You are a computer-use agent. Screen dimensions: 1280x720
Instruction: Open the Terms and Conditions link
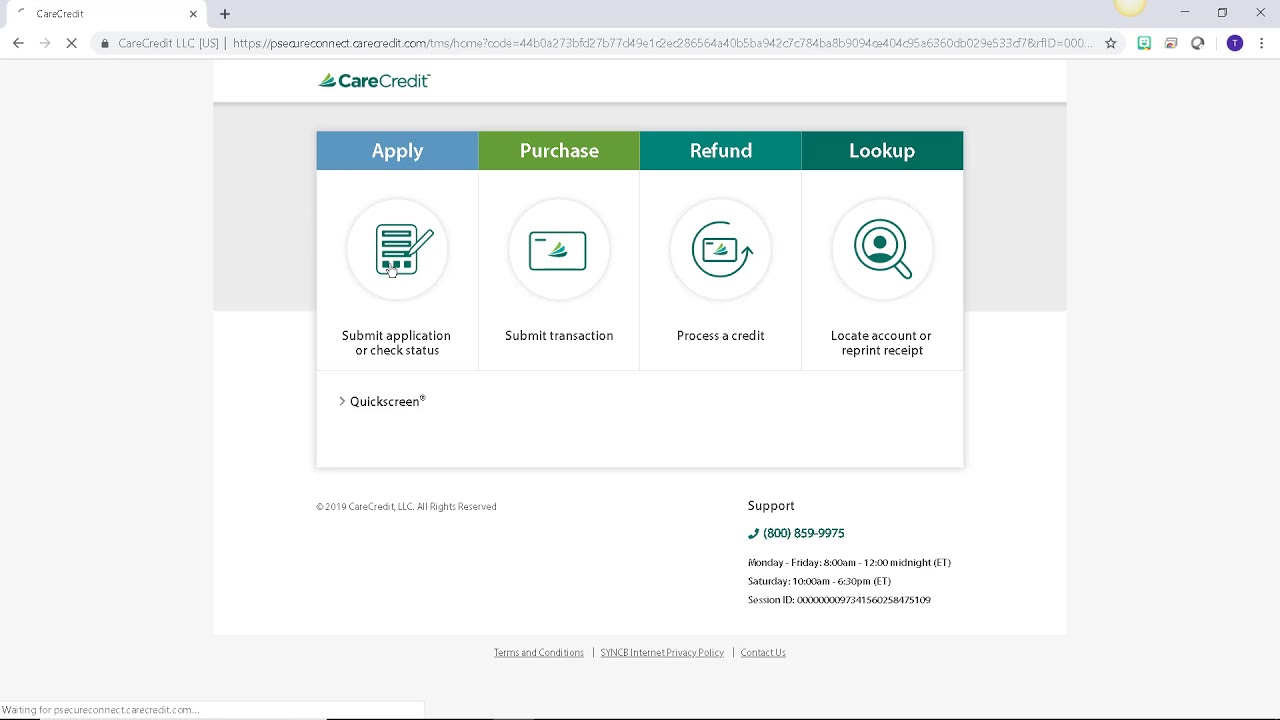(x=538, y=652)
